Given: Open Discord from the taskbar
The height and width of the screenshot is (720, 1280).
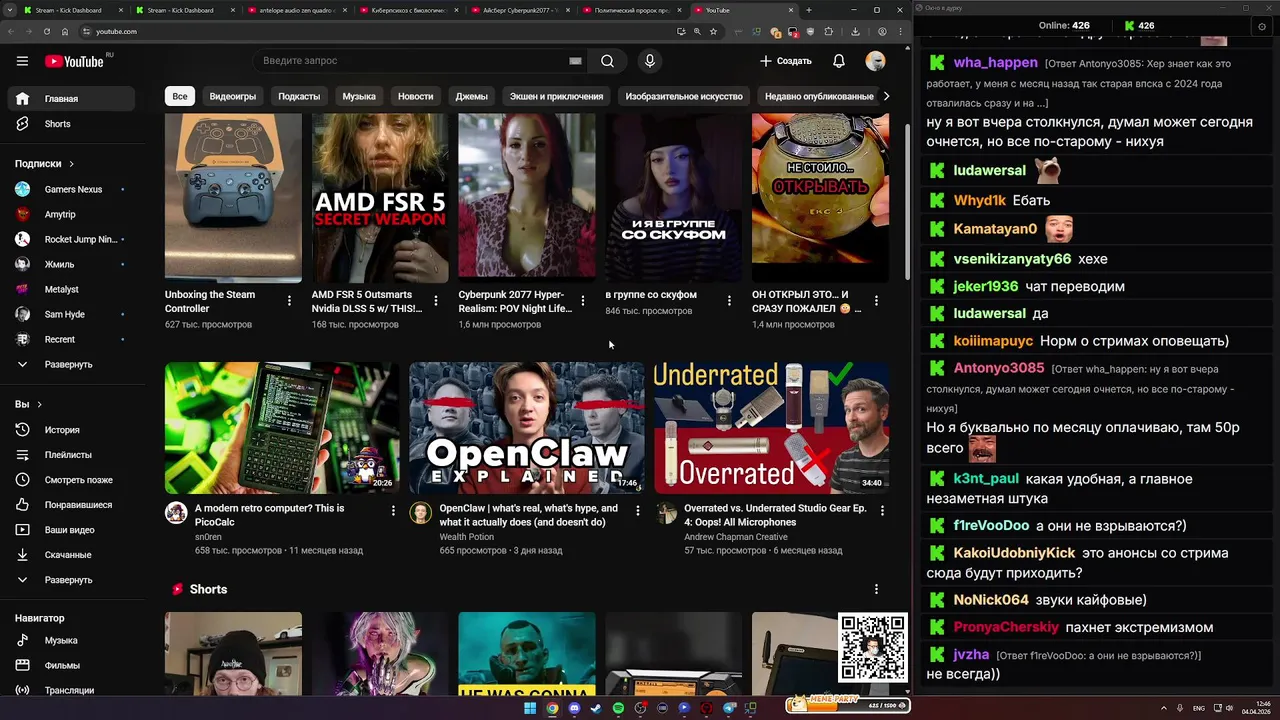Looking at the screenshot, I should tap(574, 708).
